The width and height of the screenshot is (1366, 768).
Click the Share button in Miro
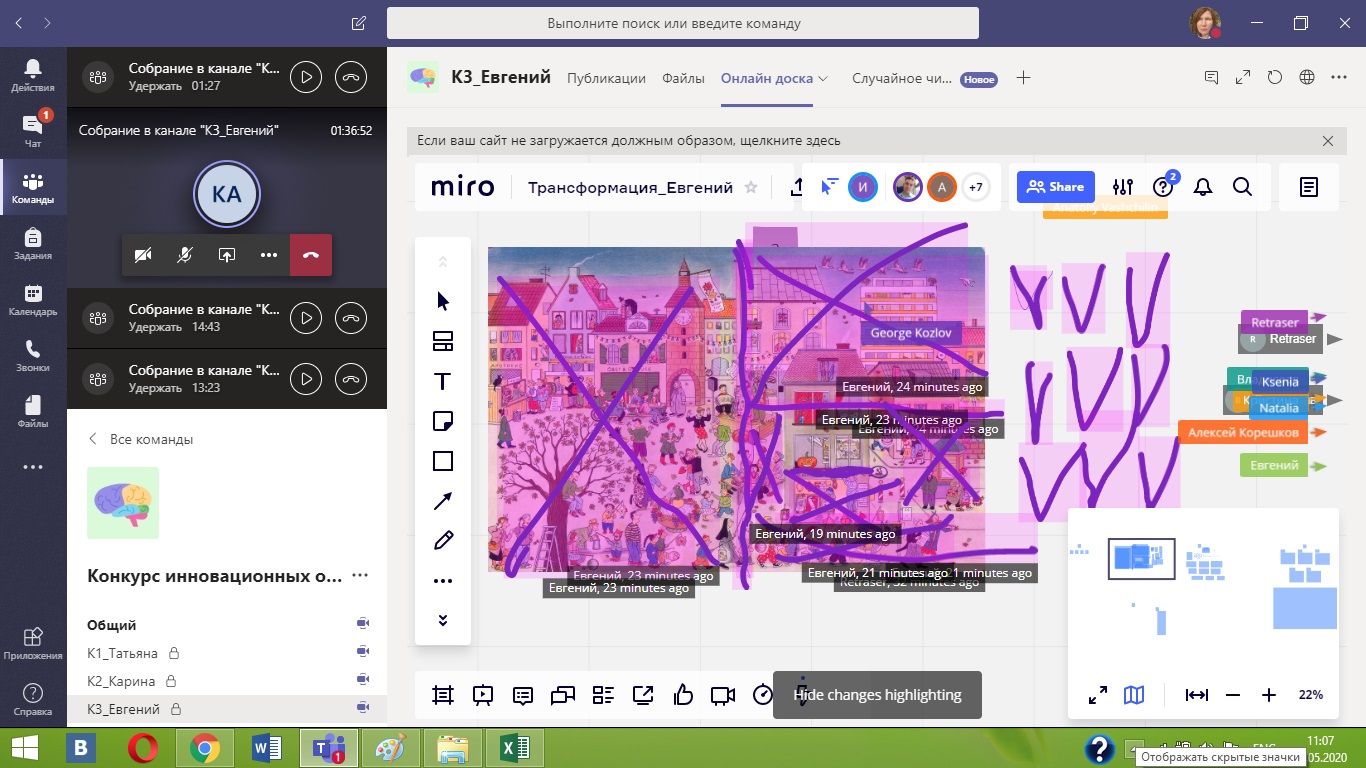click(1056, 187)
